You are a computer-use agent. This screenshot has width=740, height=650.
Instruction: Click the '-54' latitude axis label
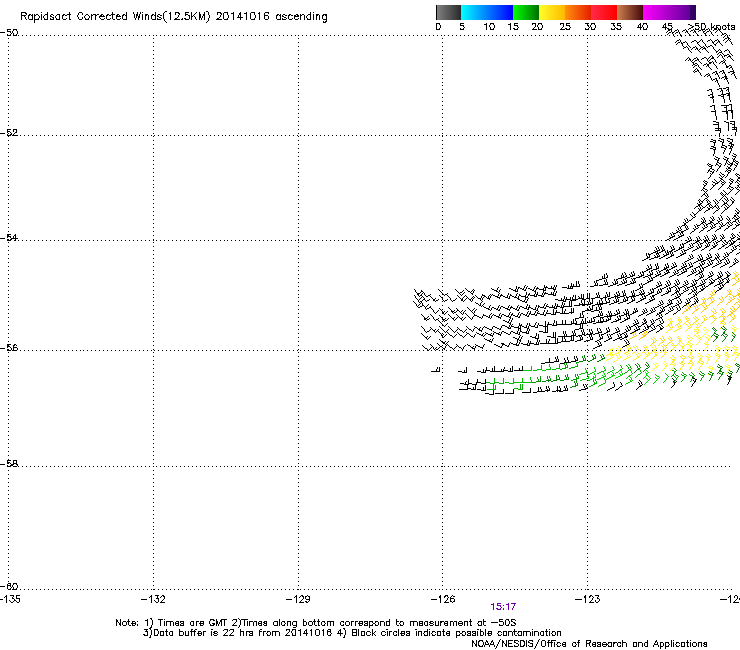click(x=9, y=237)
